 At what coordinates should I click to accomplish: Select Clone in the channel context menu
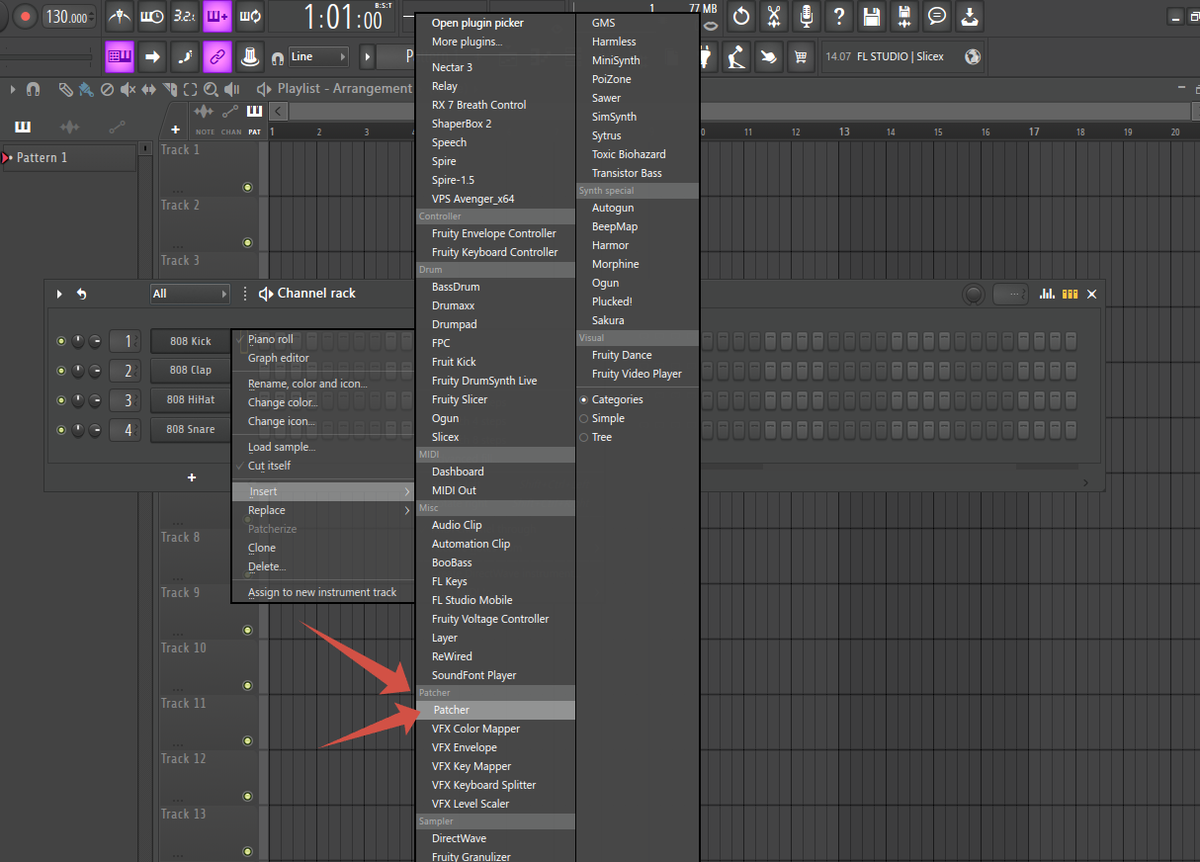coord(262,547)
